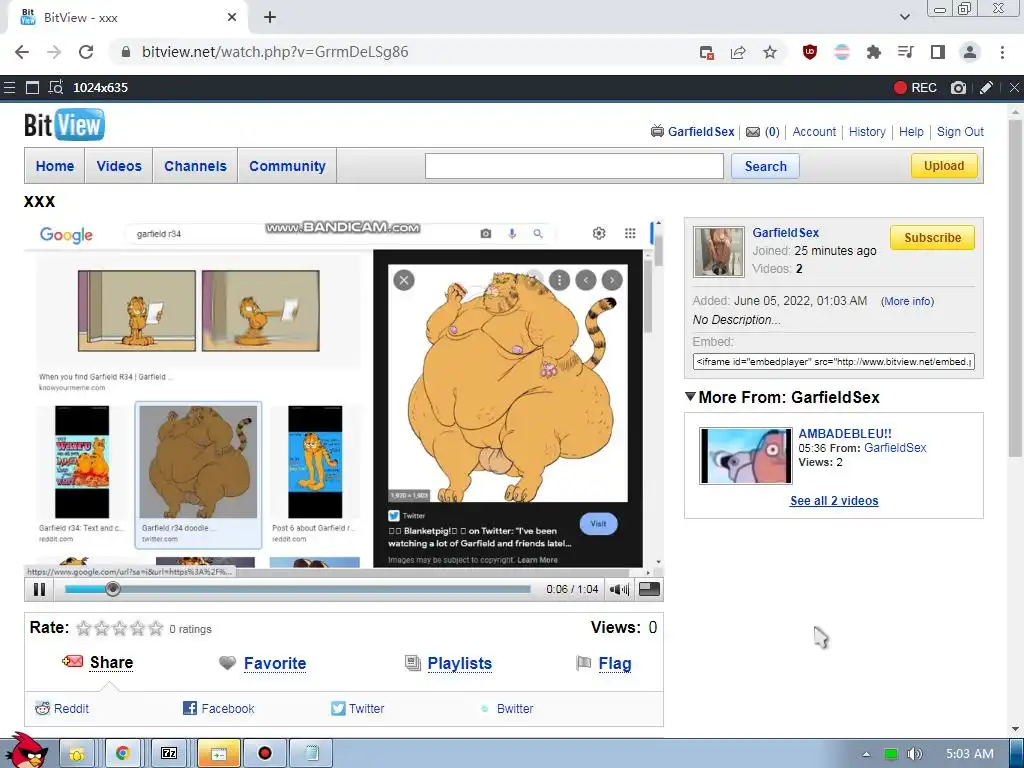1024x768 pixels.
Task: Go to the Home tab
Action: click(x=55, y=166)
